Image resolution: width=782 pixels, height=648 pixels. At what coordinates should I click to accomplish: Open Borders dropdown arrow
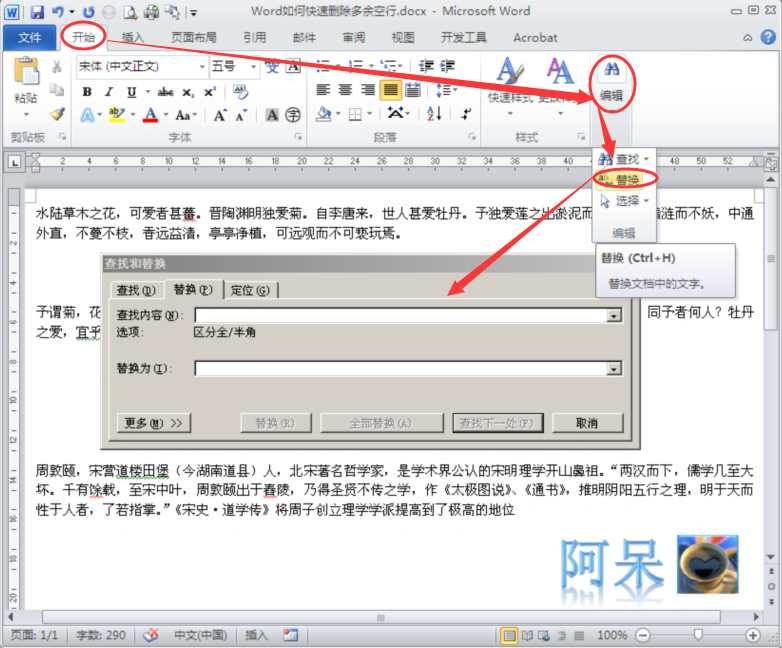pos(370,114)
